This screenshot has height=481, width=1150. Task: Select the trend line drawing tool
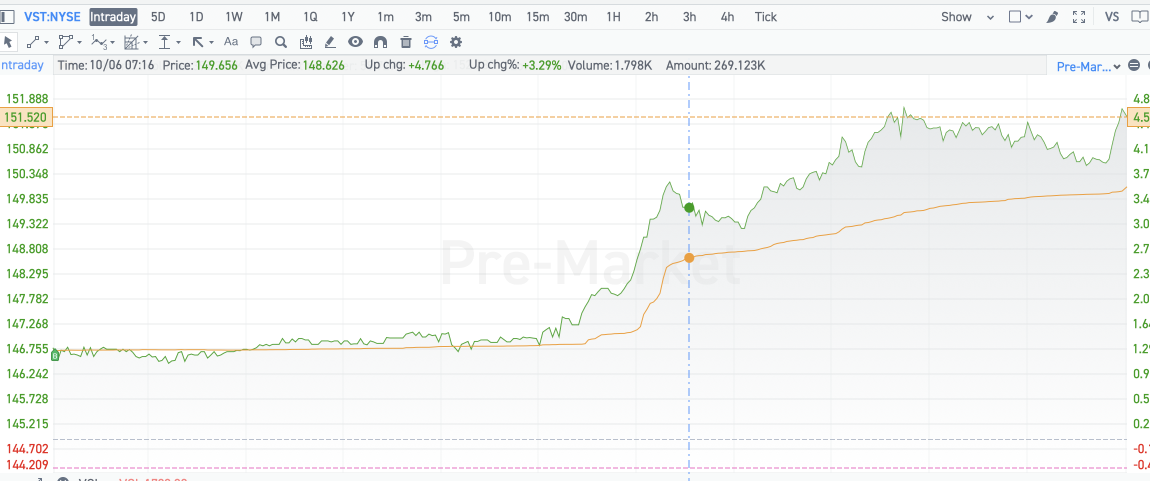click(33, 42)
